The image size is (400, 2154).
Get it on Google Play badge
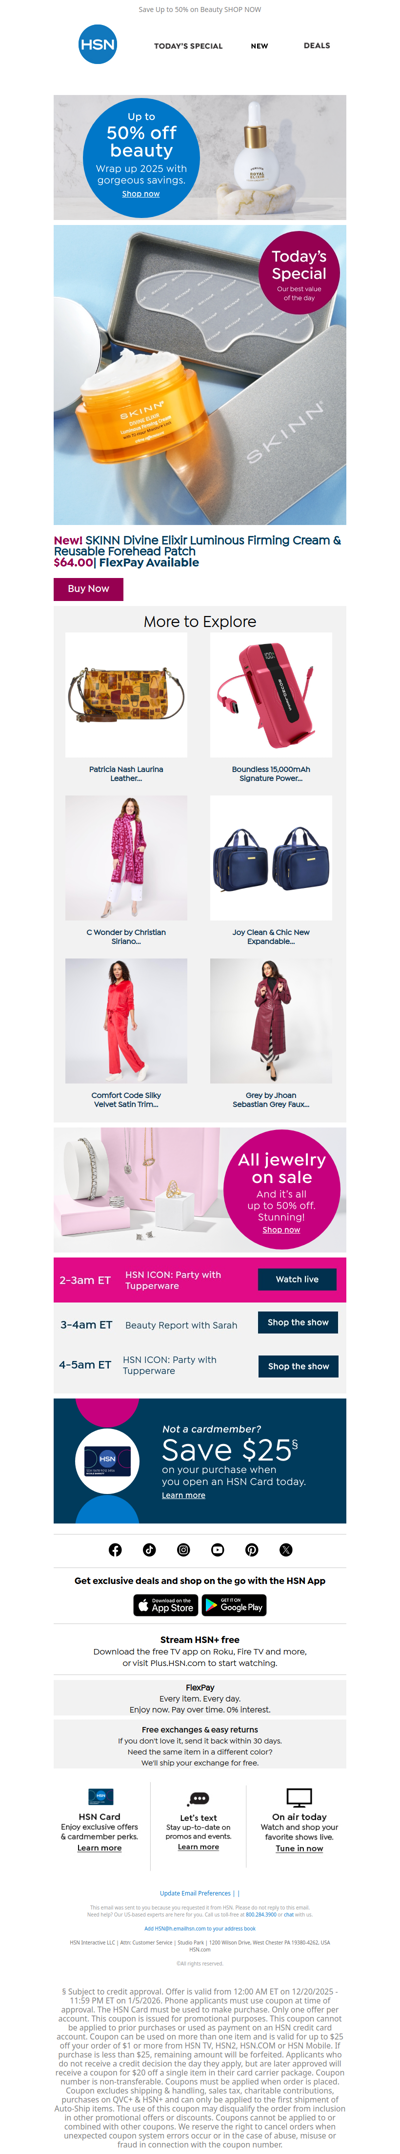pyautogui.click(x=234, y=1605)
